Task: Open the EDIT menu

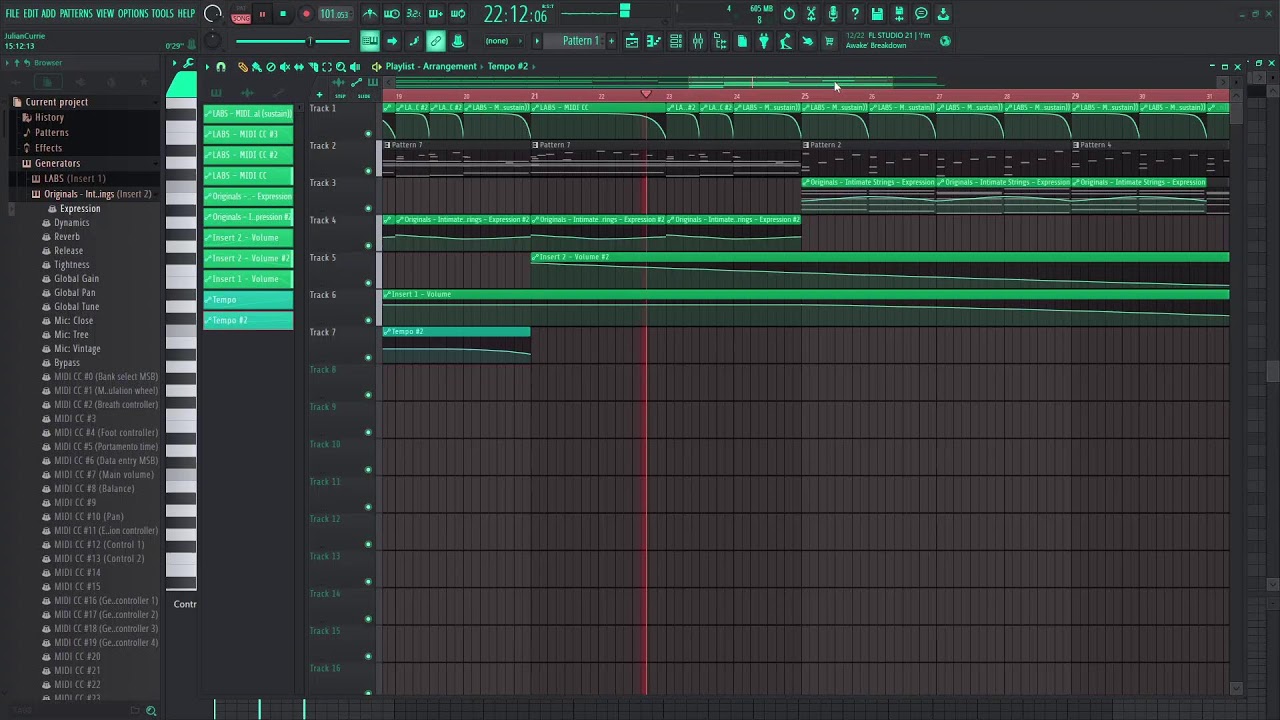Action: tap(31, 14)
